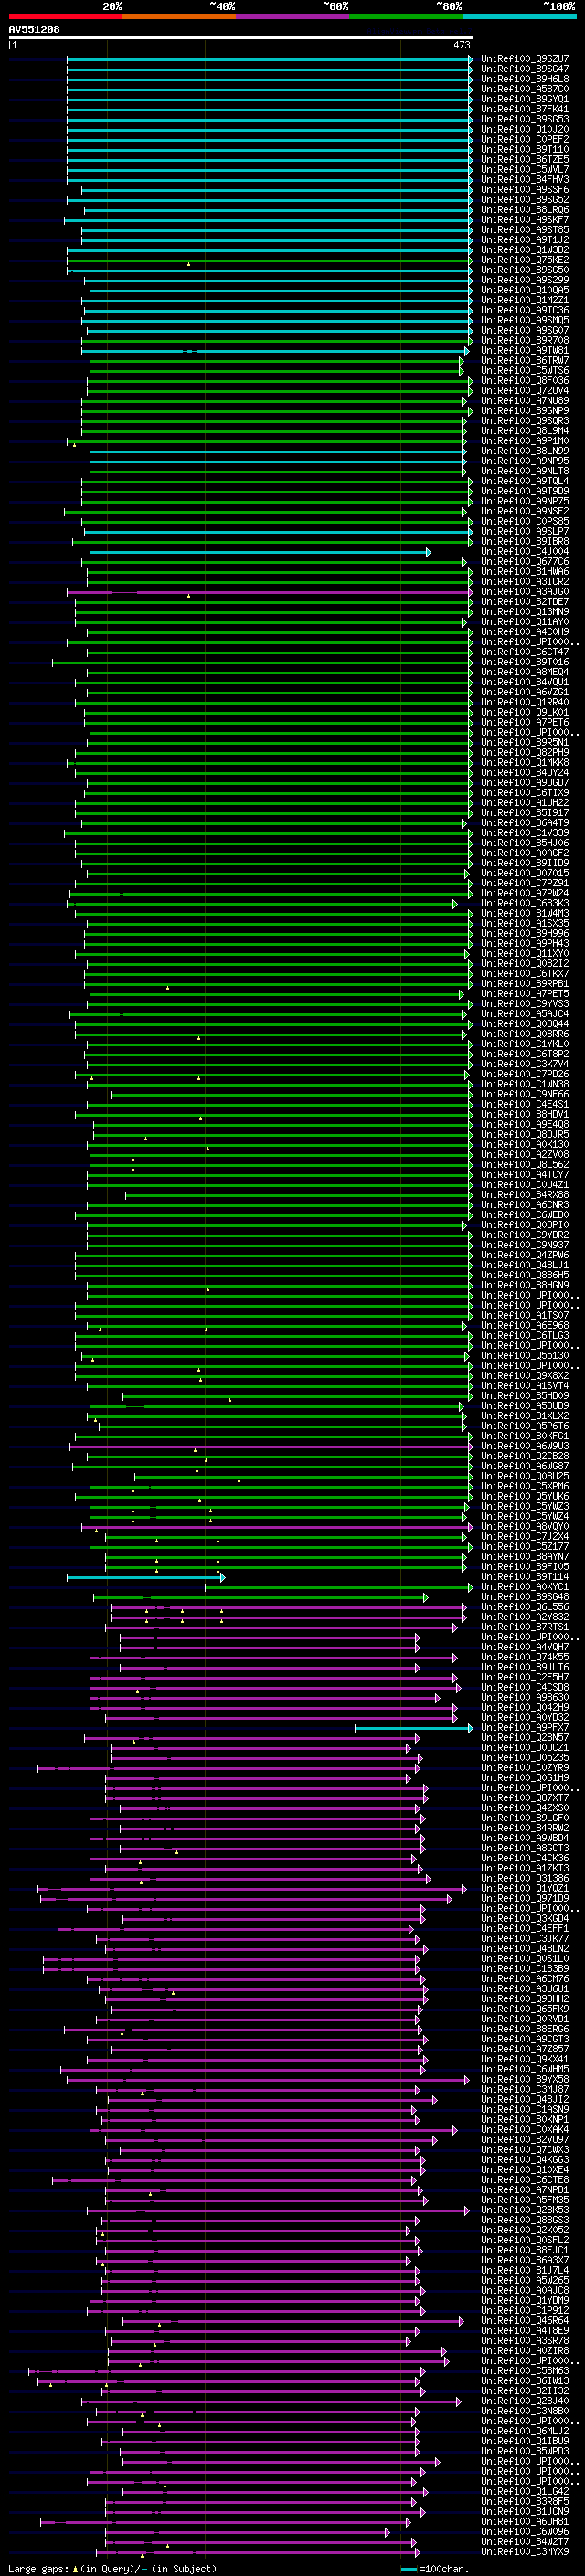Select the AV551208 query name
Viewport: 585px width, 2576px height.
coord(34,30)
